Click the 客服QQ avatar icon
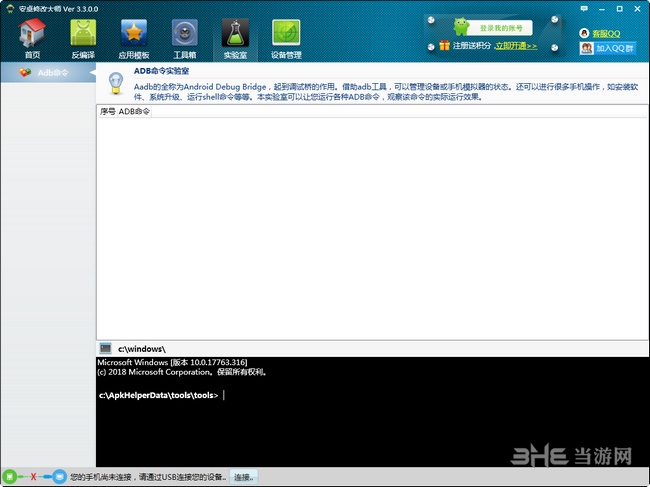The height and width of the screenshot is (487, 650). (x=584, y=33)
